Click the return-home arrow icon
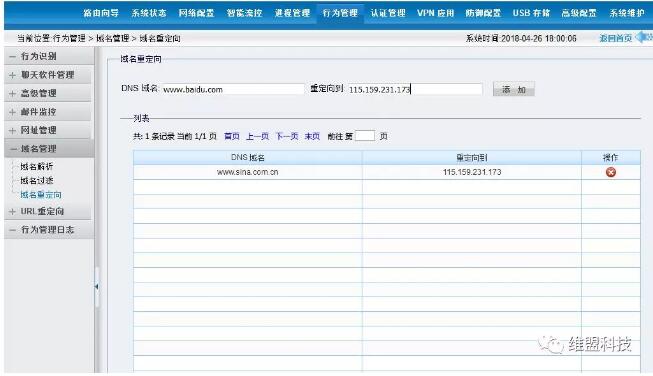Screen dimensions: 653x376 pyautogui.click(x=643, y=37)
